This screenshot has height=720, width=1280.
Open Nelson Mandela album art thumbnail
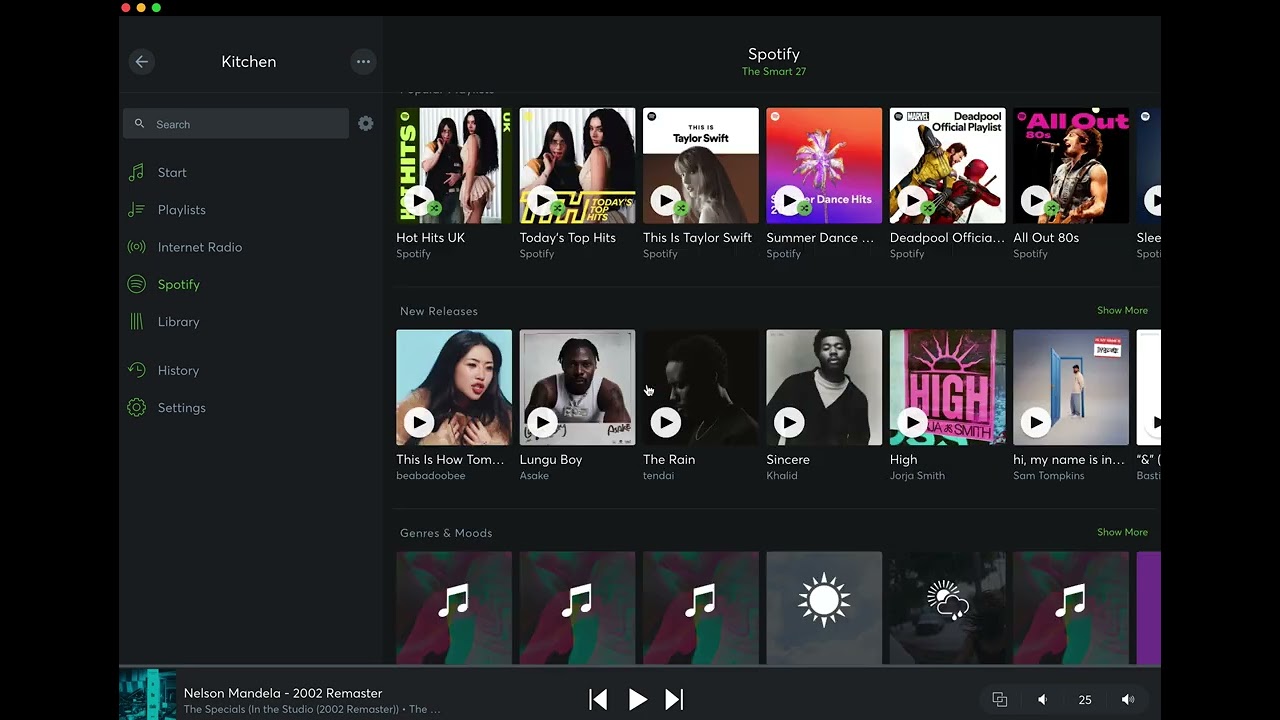point(148,694)
